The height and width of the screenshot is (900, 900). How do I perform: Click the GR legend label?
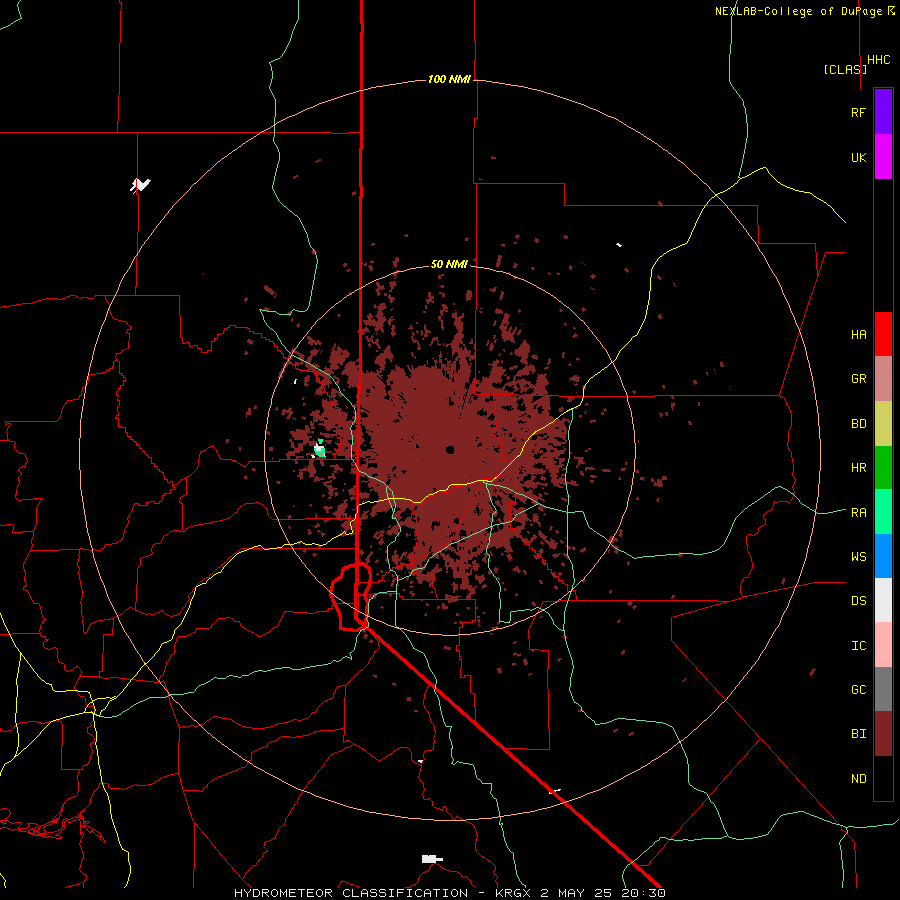858,379
